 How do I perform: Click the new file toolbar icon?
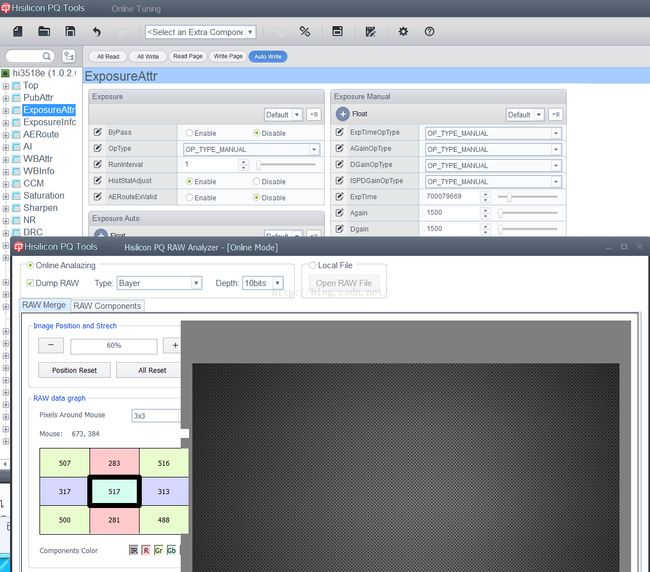[x=18, y=32]
